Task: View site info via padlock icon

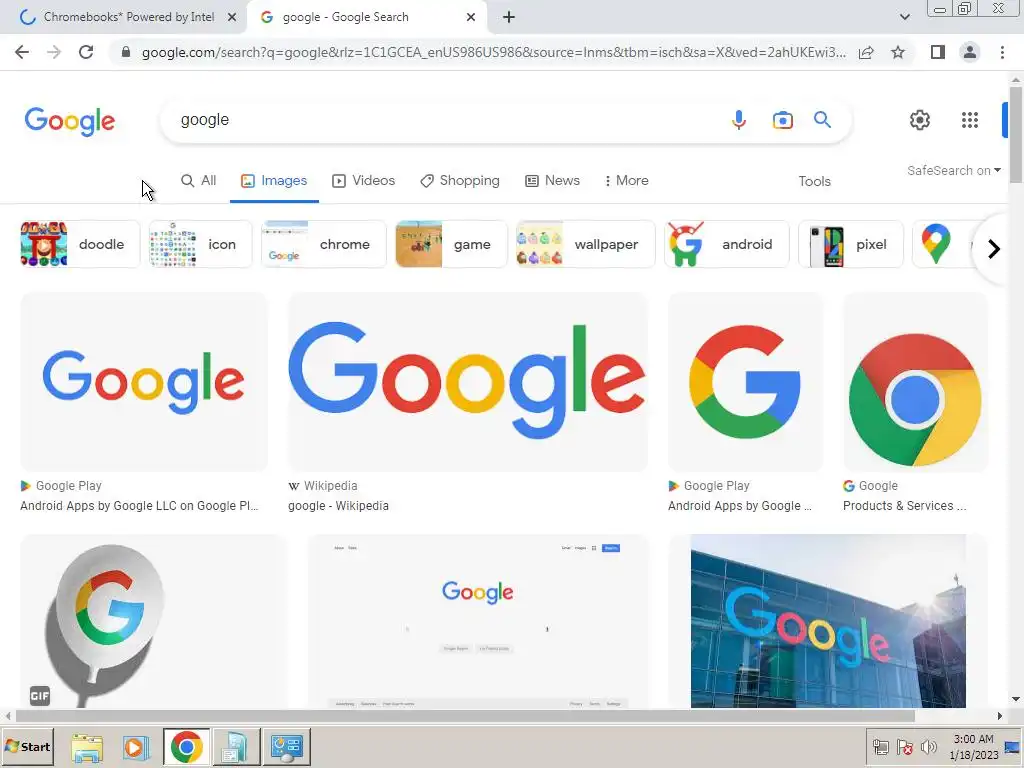Action: pos(126,52)
